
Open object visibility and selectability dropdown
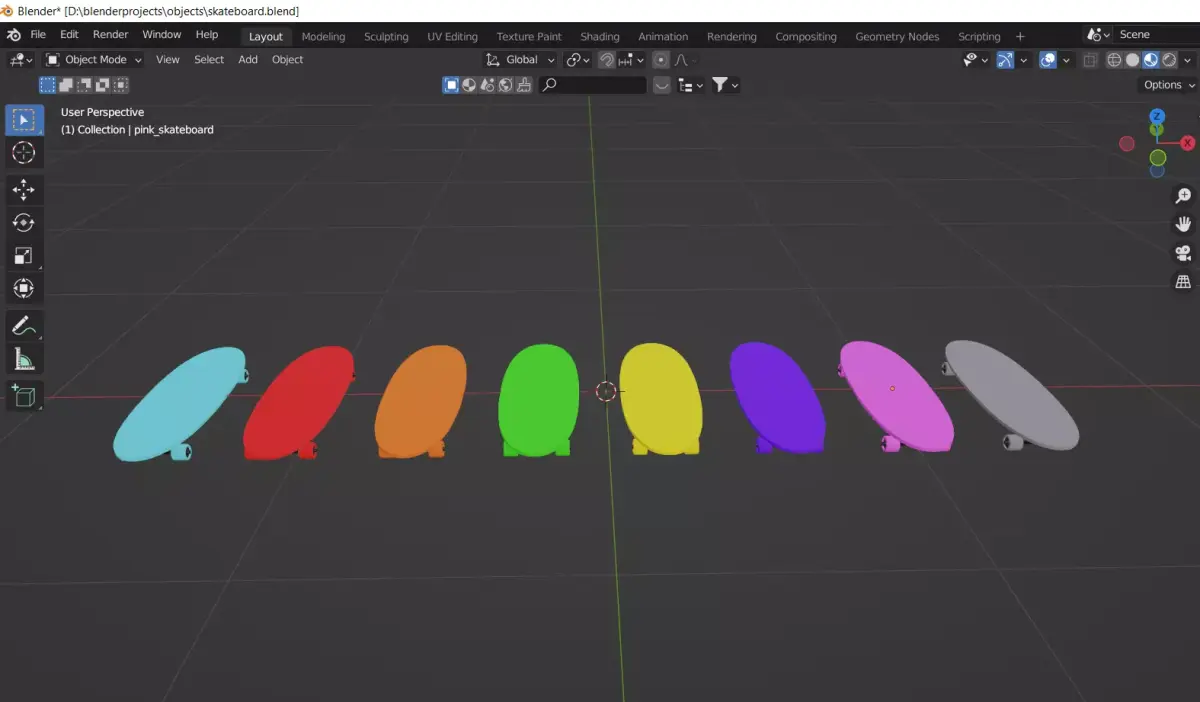(975, 60)
